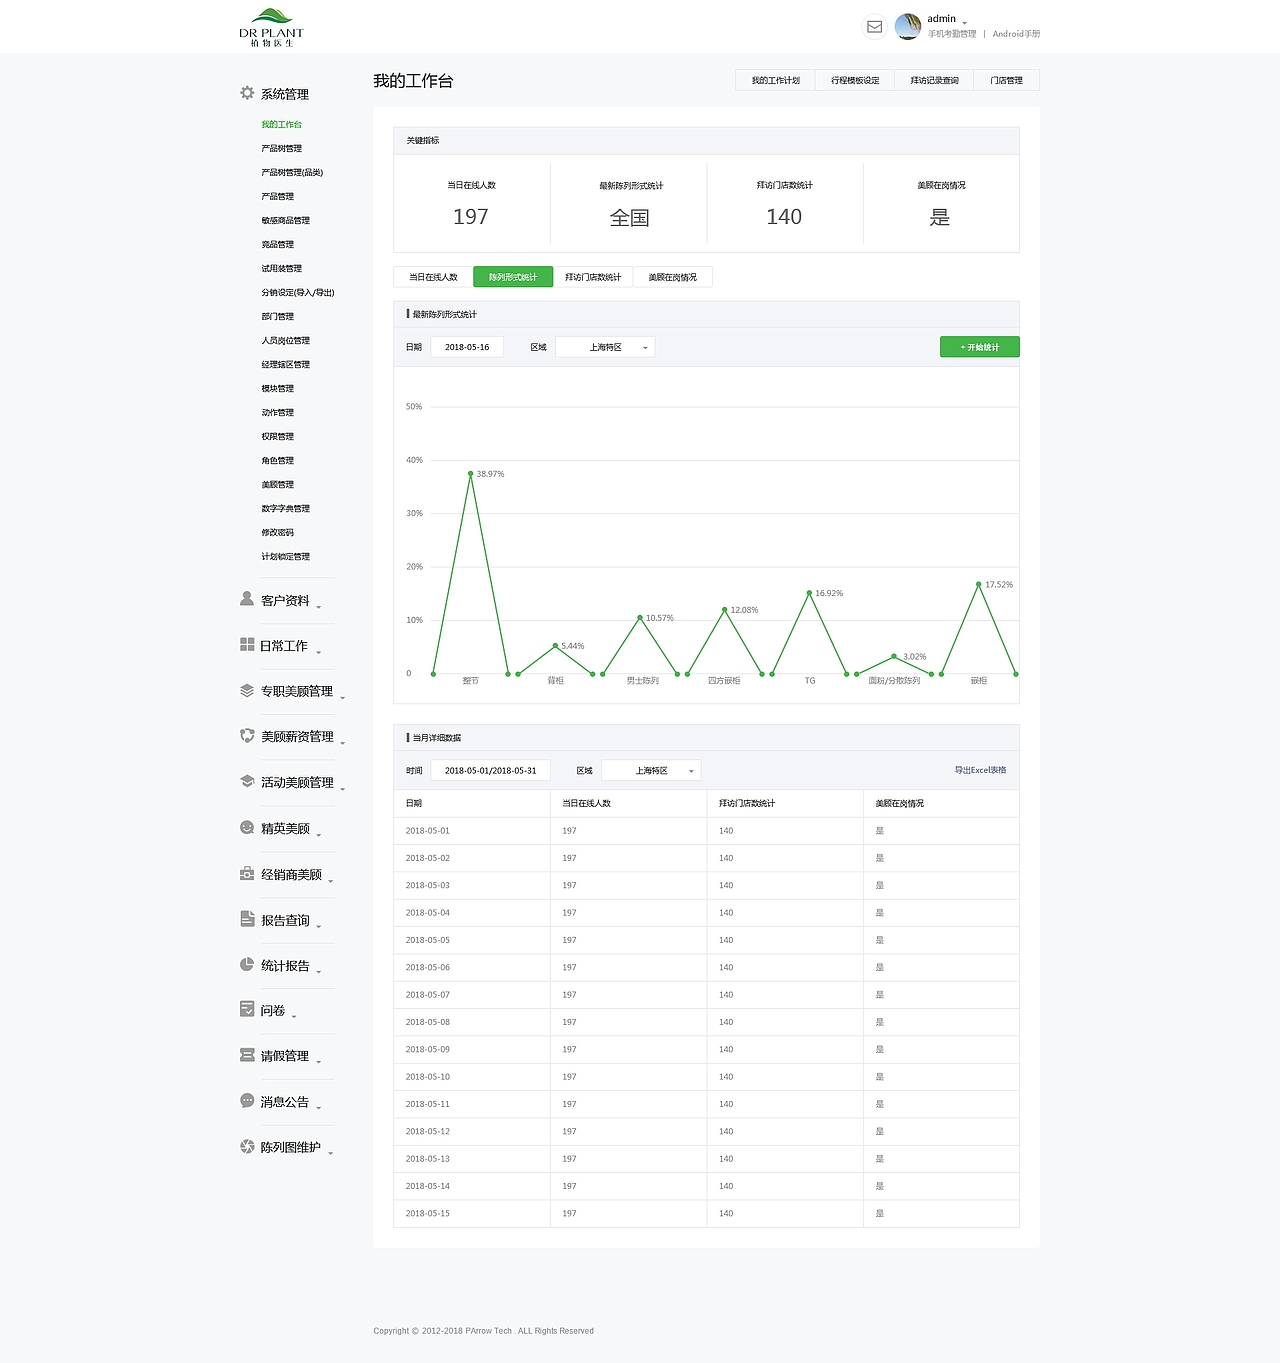The width and height of the screenshot is (1280, 1363).
Task: Click the green 开始统计 button
Action: (x=979, y=347)
